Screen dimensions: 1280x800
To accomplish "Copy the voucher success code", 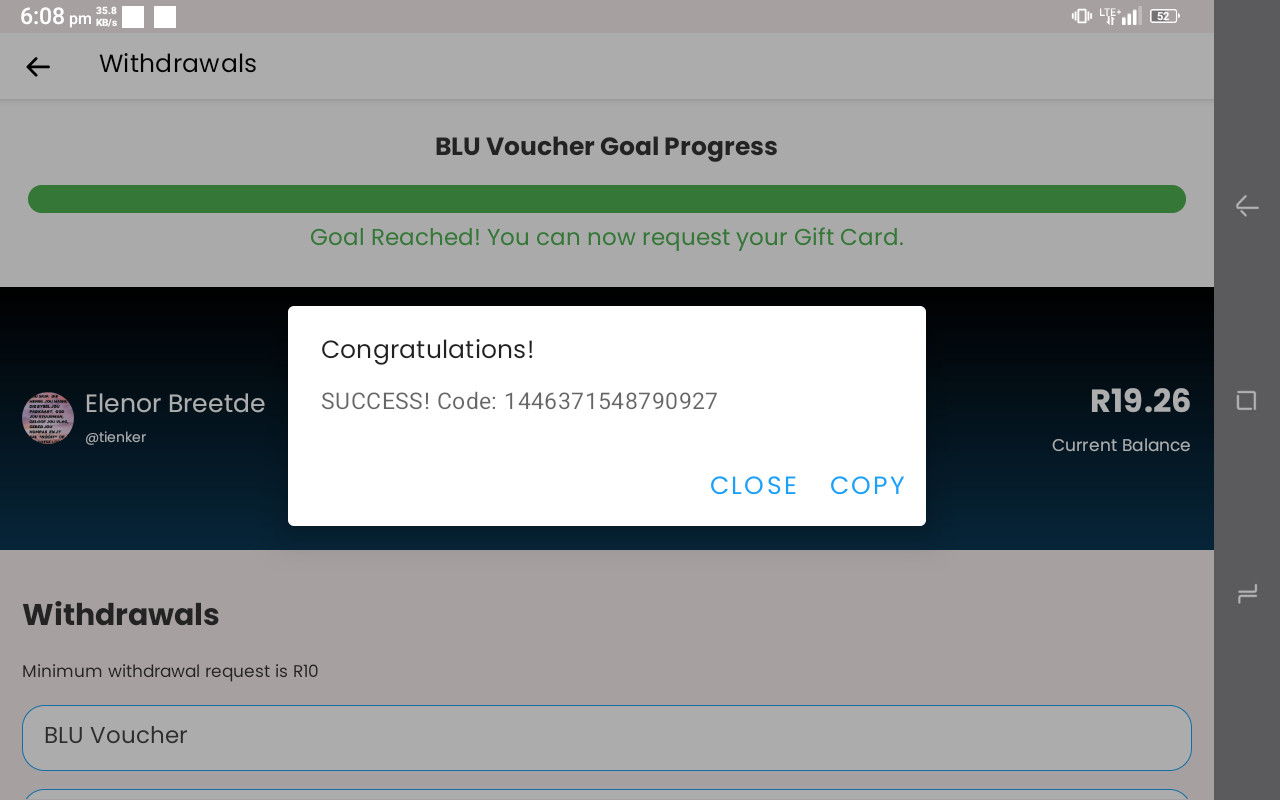I will point(867,485).
